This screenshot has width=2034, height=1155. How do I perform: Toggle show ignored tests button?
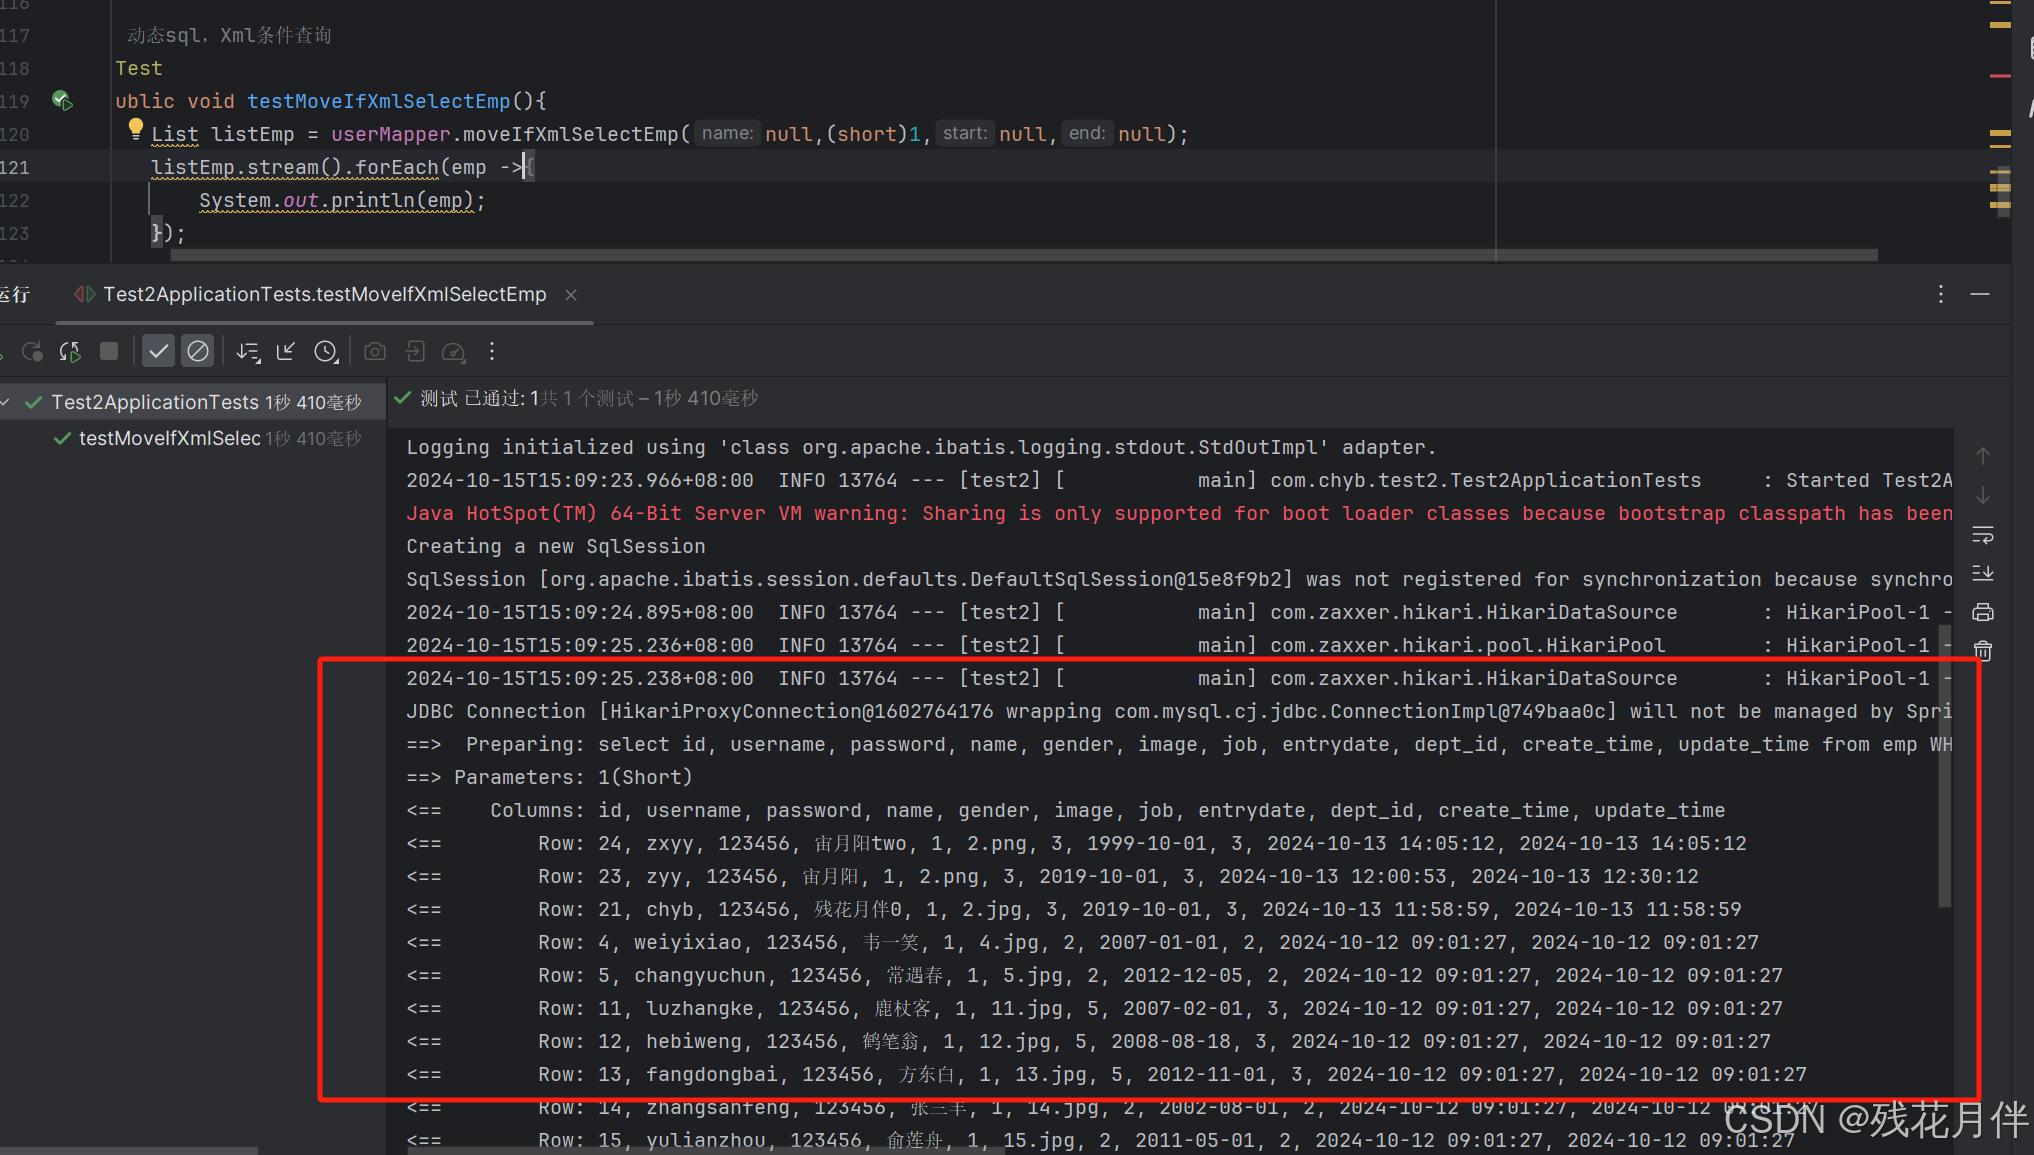(x=198, y=352)
